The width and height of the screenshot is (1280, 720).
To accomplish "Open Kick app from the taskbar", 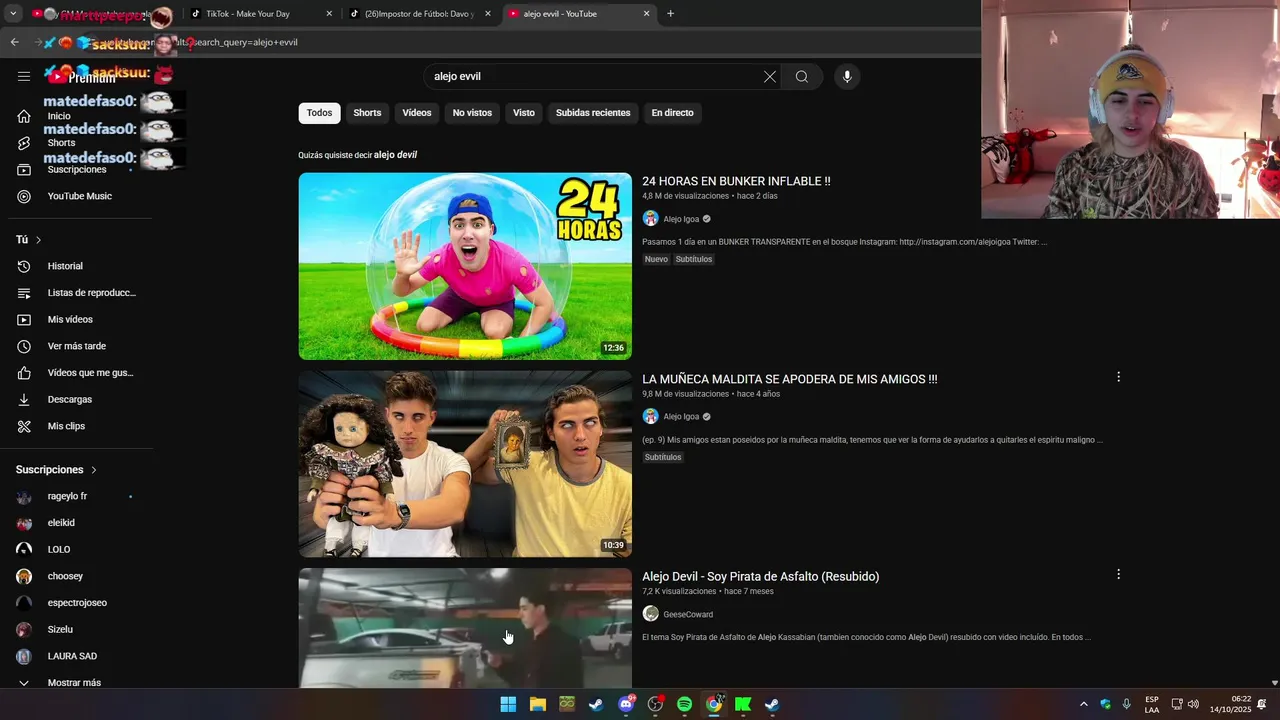I will coord(743,704).
